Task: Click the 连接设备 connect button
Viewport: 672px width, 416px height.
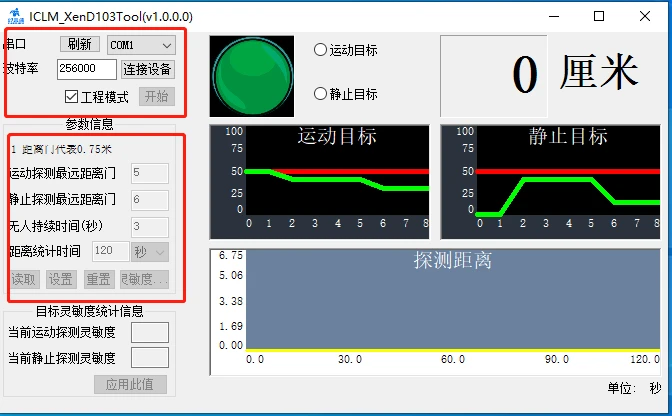Action: [x=147, y=69]
